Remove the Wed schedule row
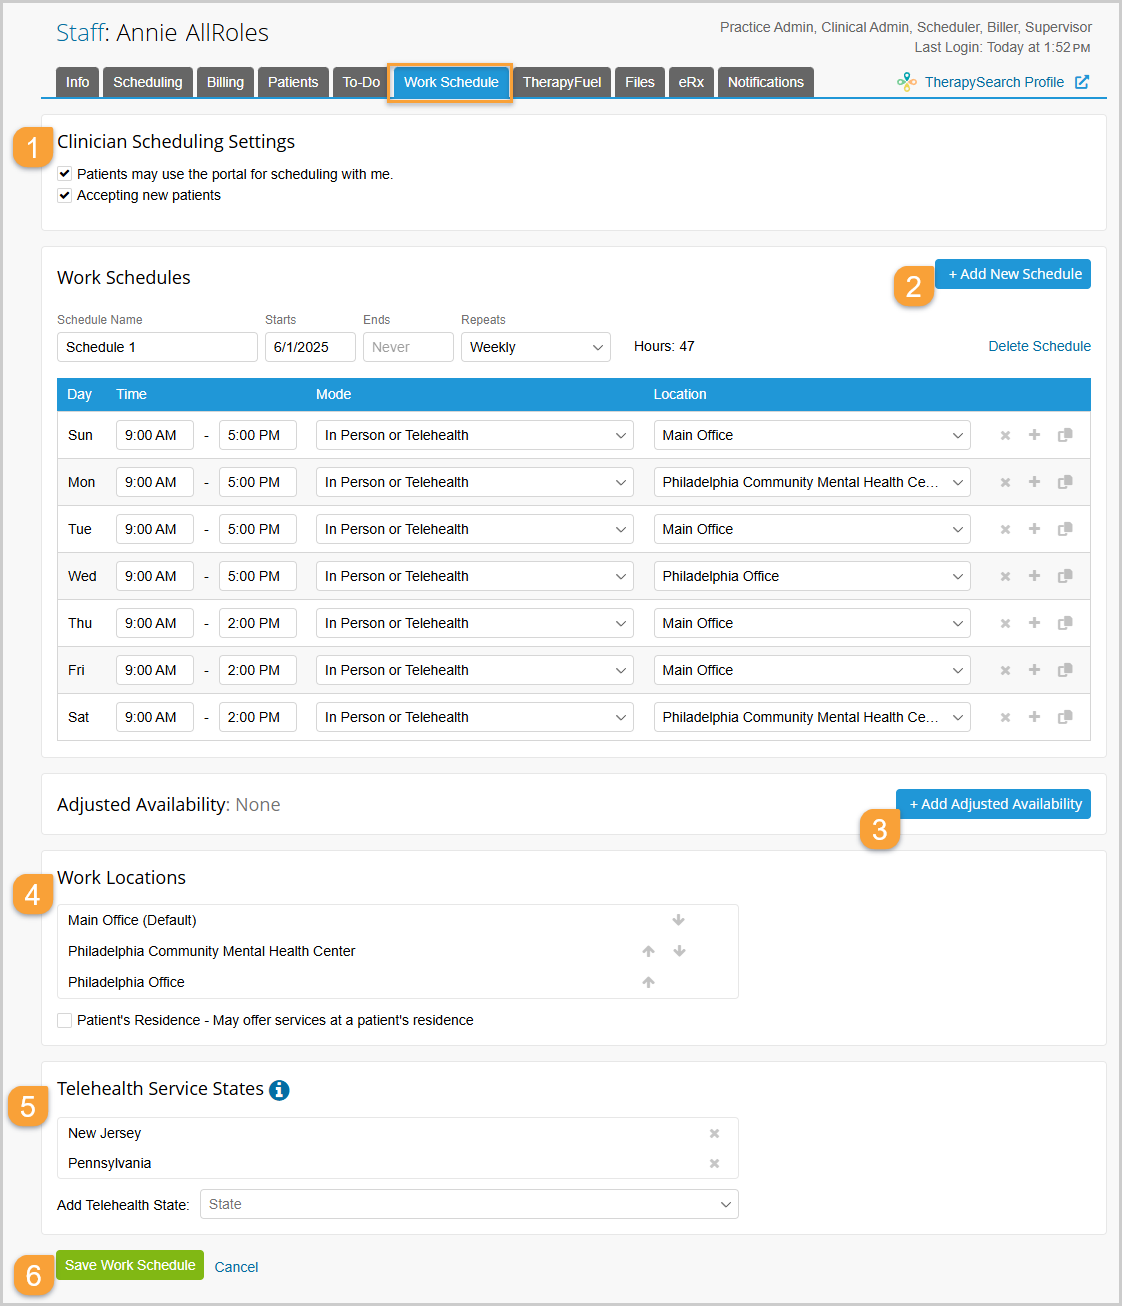This screenshot has height=1306, width=1122. pyautogui.click(x=1005, y=576)
